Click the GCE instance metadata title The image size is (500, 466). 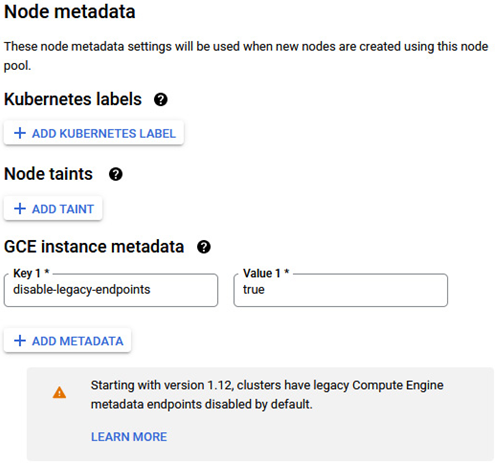tap(94, 247)
